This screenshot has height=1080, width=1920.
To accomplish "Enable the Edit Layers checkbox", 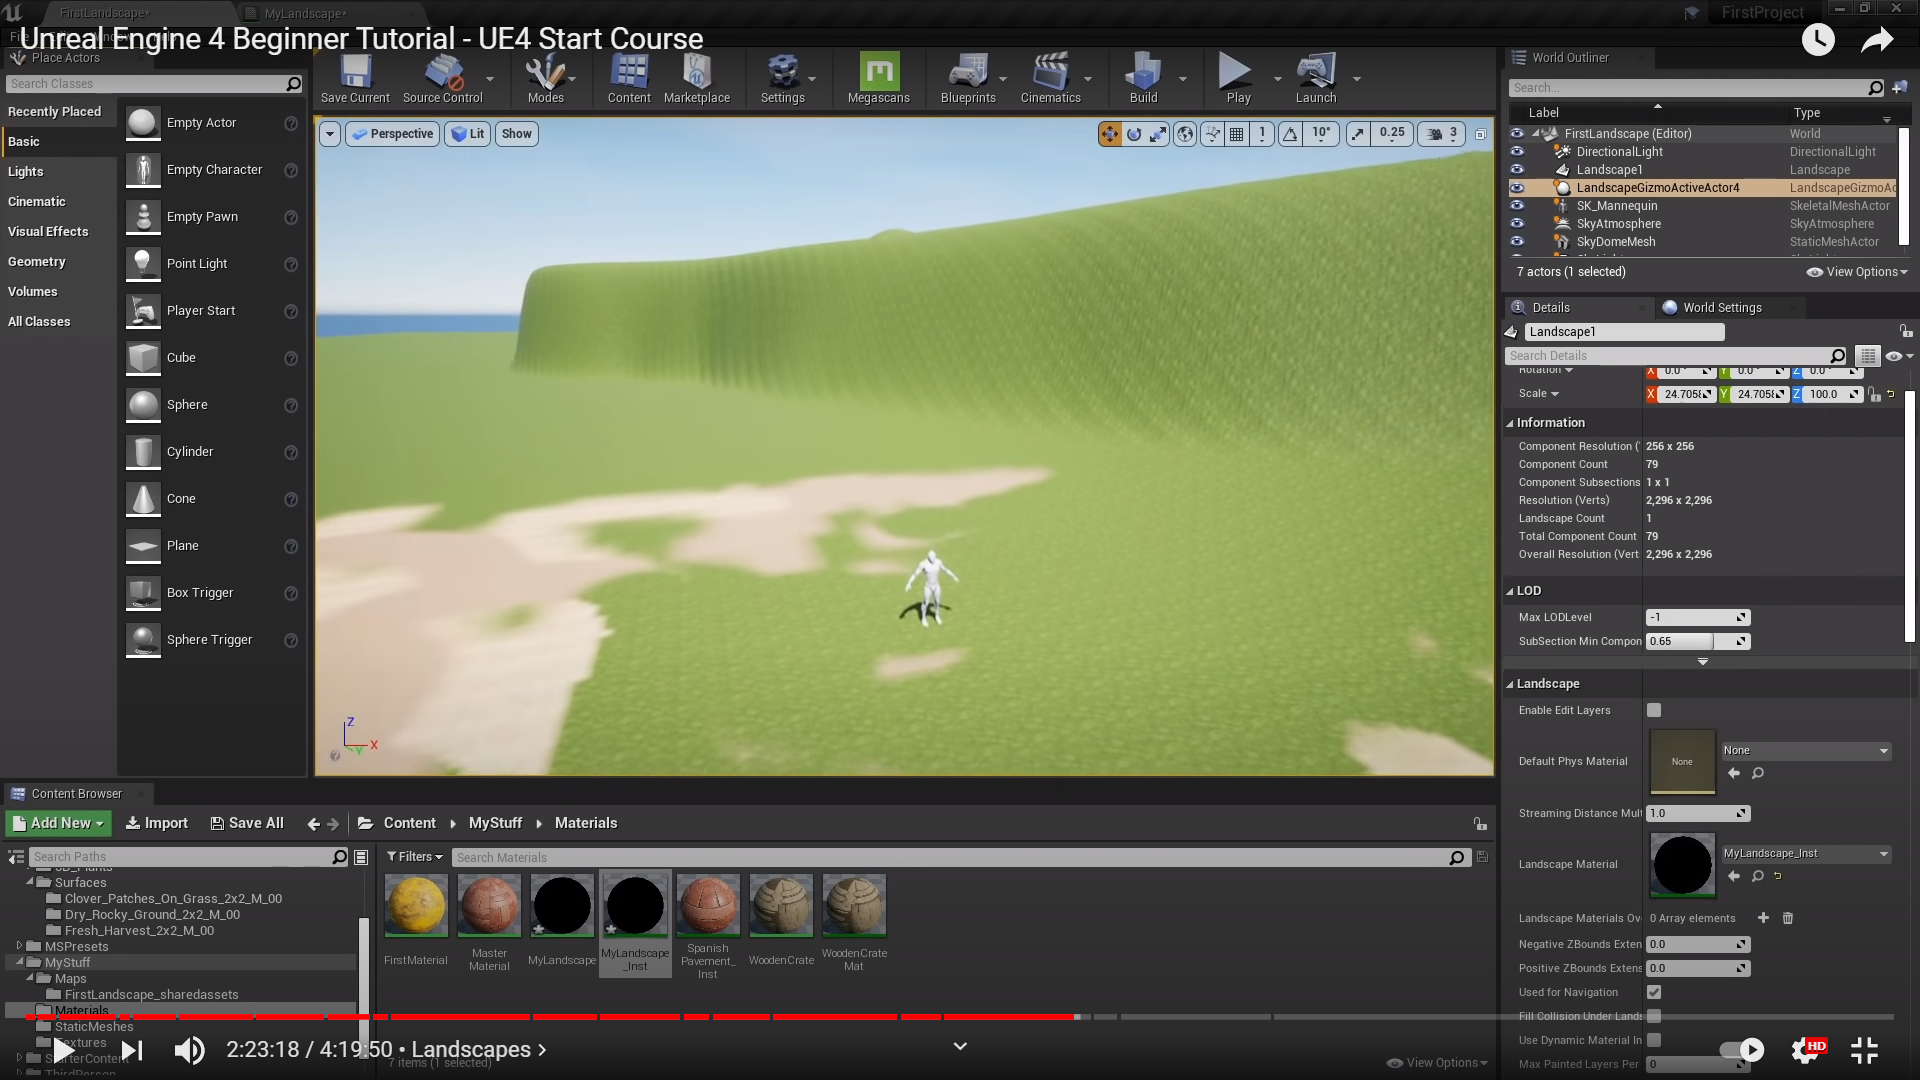I will pos(1654,710).
